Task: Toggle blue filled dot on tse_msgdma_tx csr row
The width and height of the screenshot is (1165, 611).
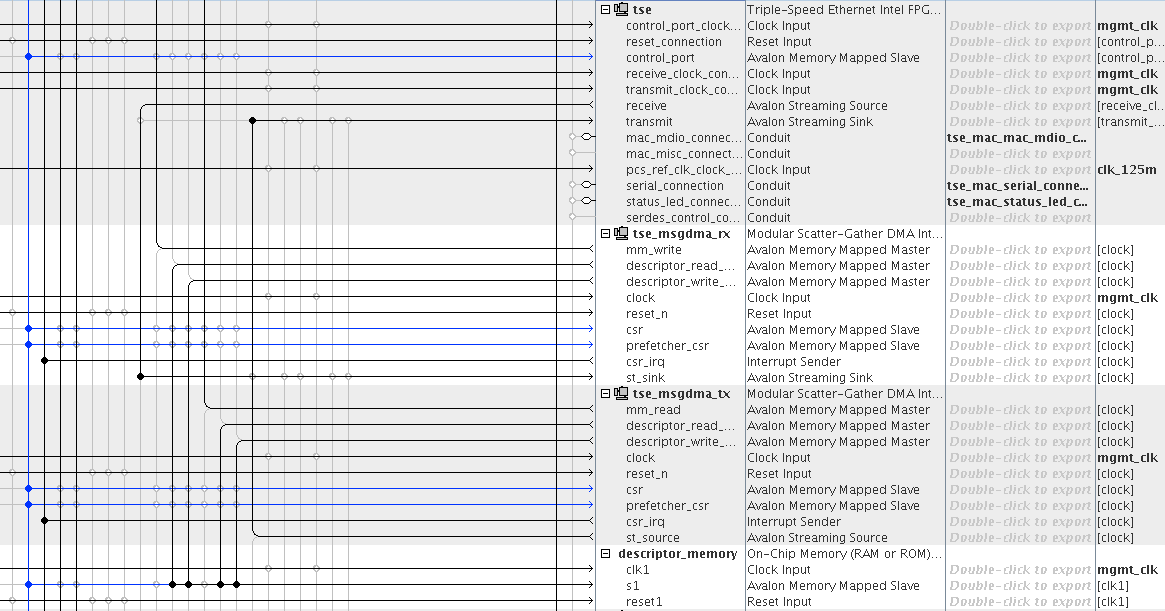Action: 28,488
